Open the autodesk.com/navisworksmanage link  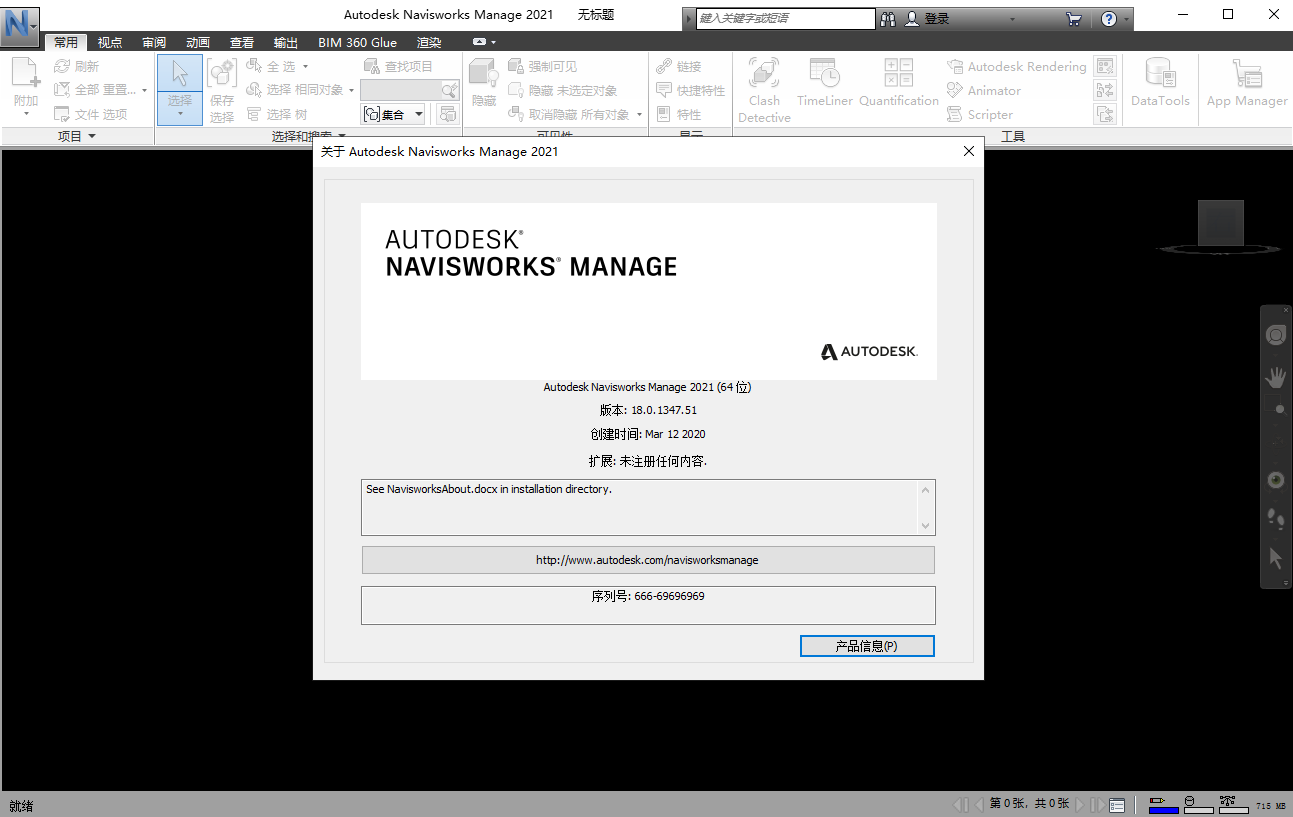[648, 560]
